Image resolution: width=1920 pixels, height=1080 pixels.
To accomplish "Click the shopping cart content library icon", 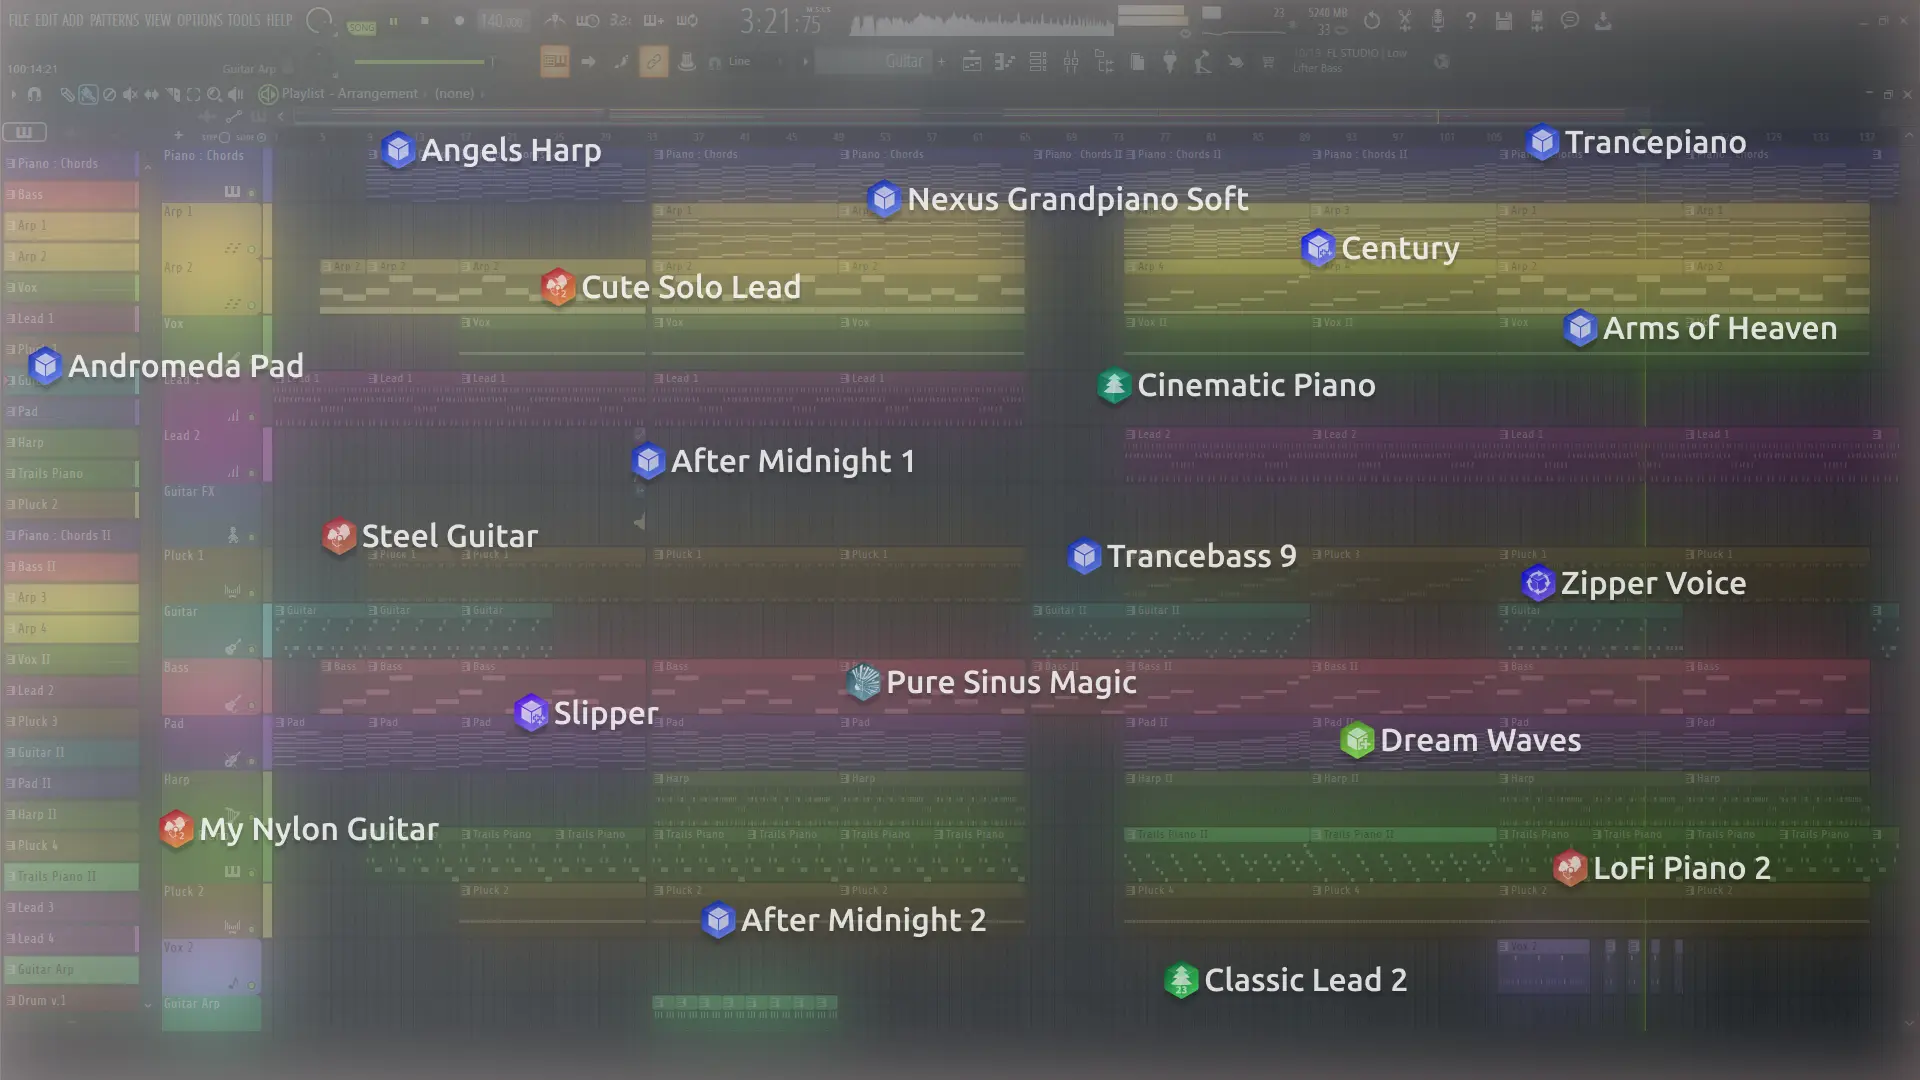I will tap(1268, 62).
